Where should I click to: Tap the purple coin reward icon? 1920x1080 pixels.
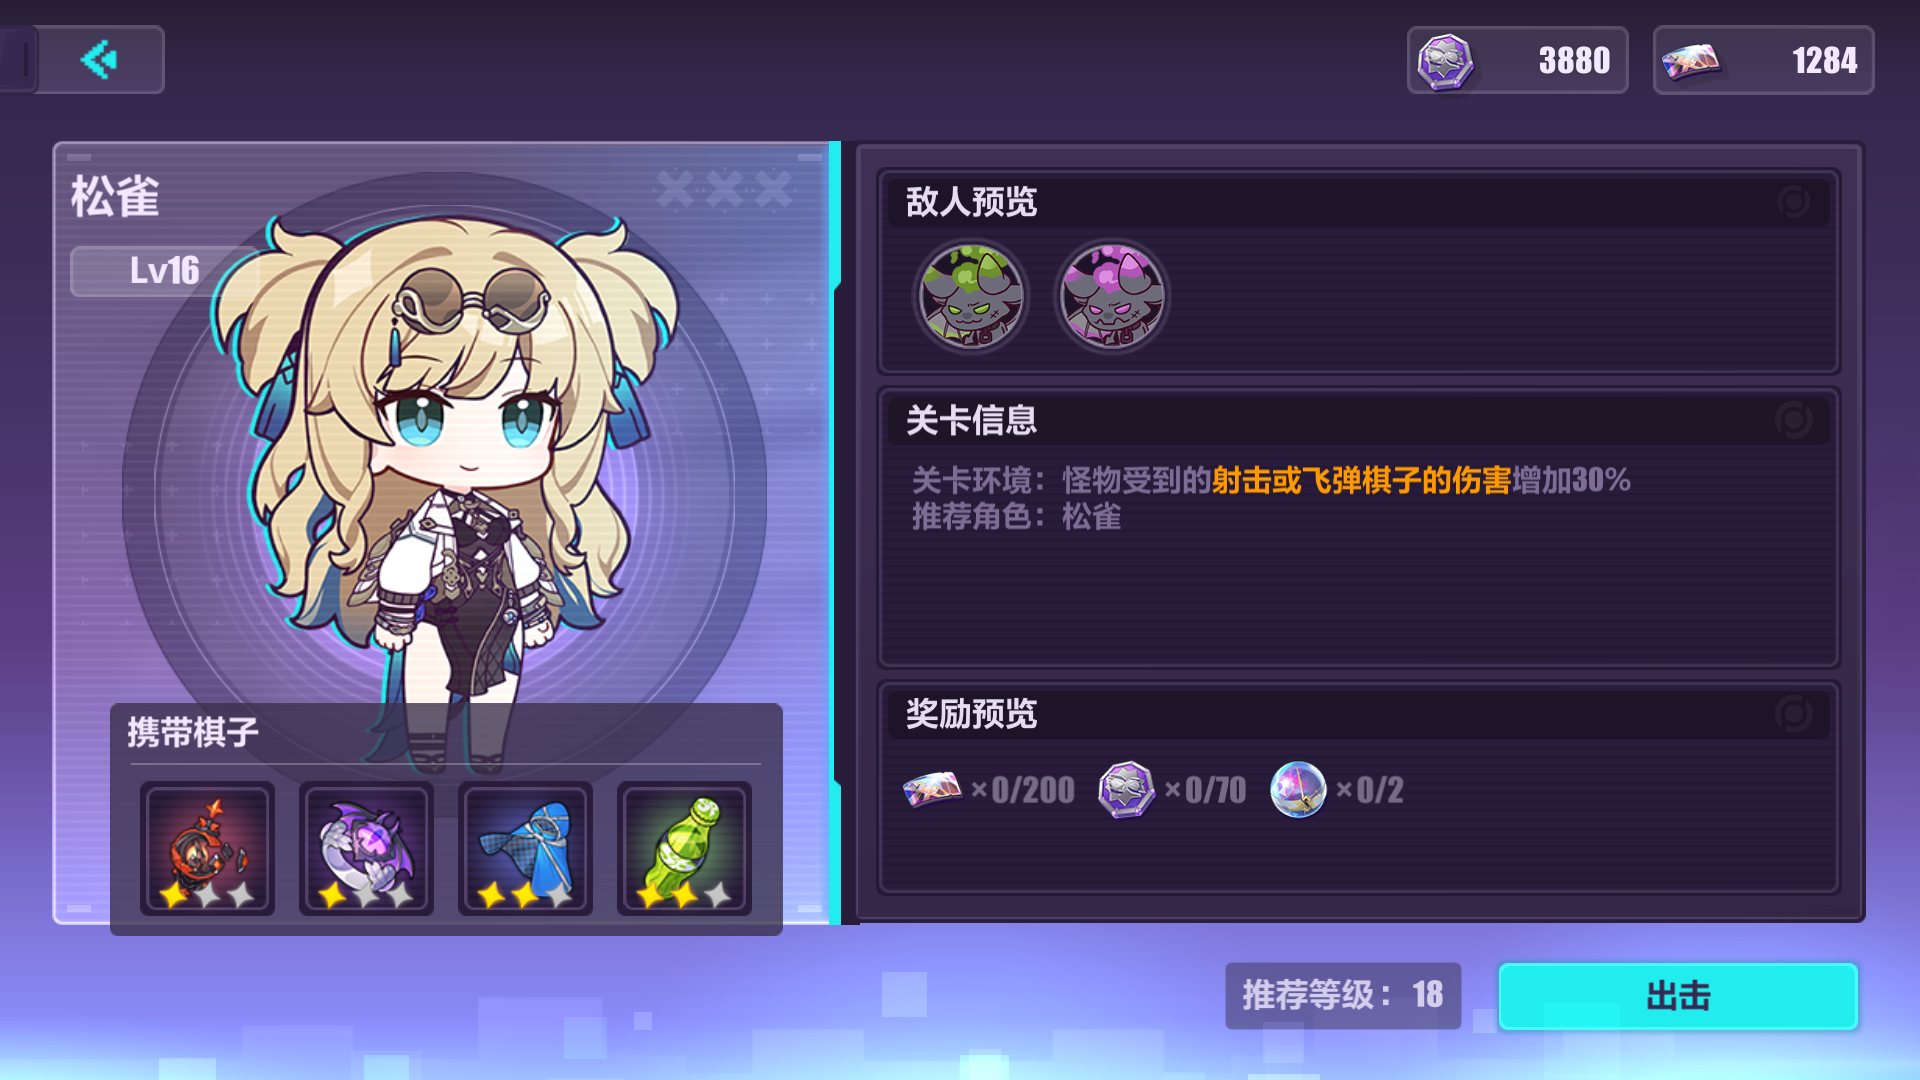[1126, 789]
